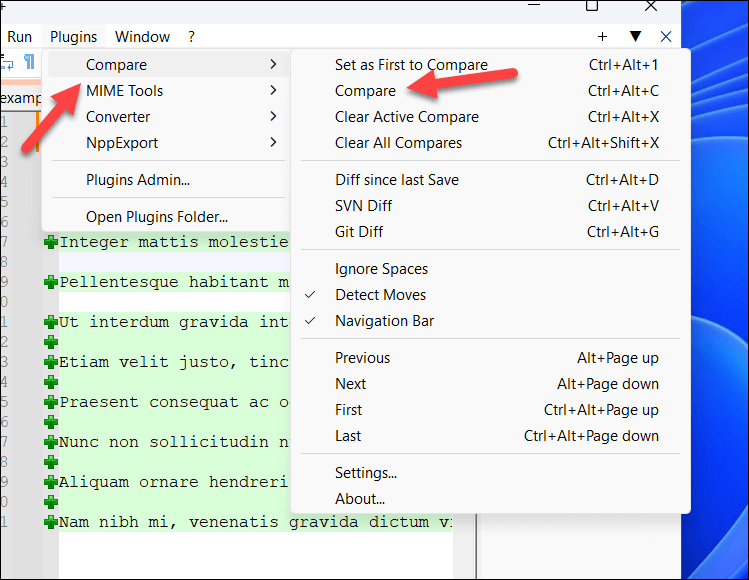749x580 pixels.
Task: Choose Compare from the Compare submenu
Action: click(x=365, y=91)
